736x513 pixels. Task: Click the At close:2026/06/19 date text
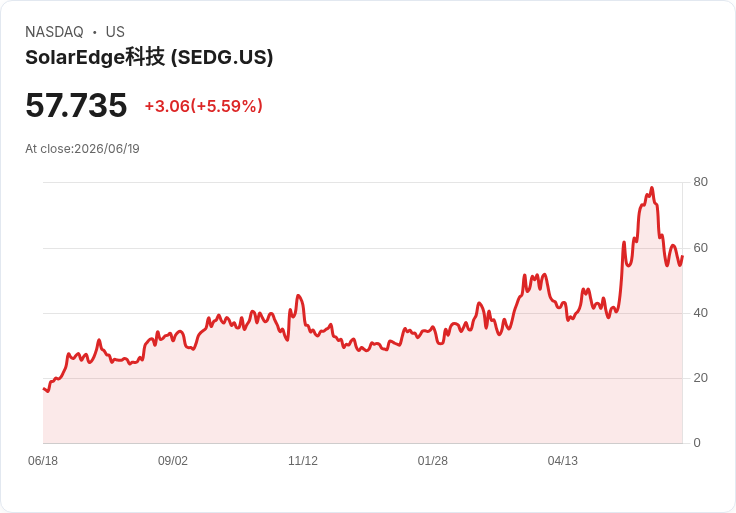tap(82, 149)
